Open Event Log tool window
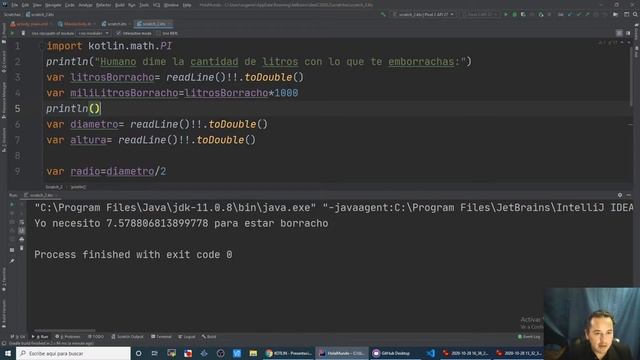The image size is (640, 360). 529,337
